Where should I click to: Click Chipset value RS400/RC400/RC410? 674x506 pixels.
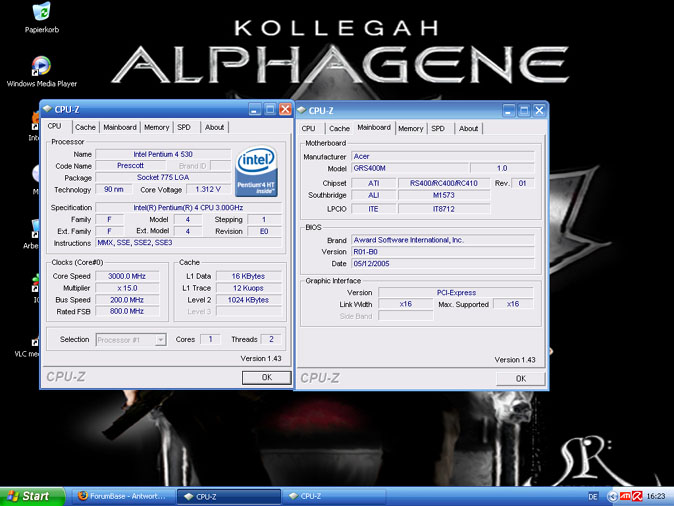click(444, 183)
